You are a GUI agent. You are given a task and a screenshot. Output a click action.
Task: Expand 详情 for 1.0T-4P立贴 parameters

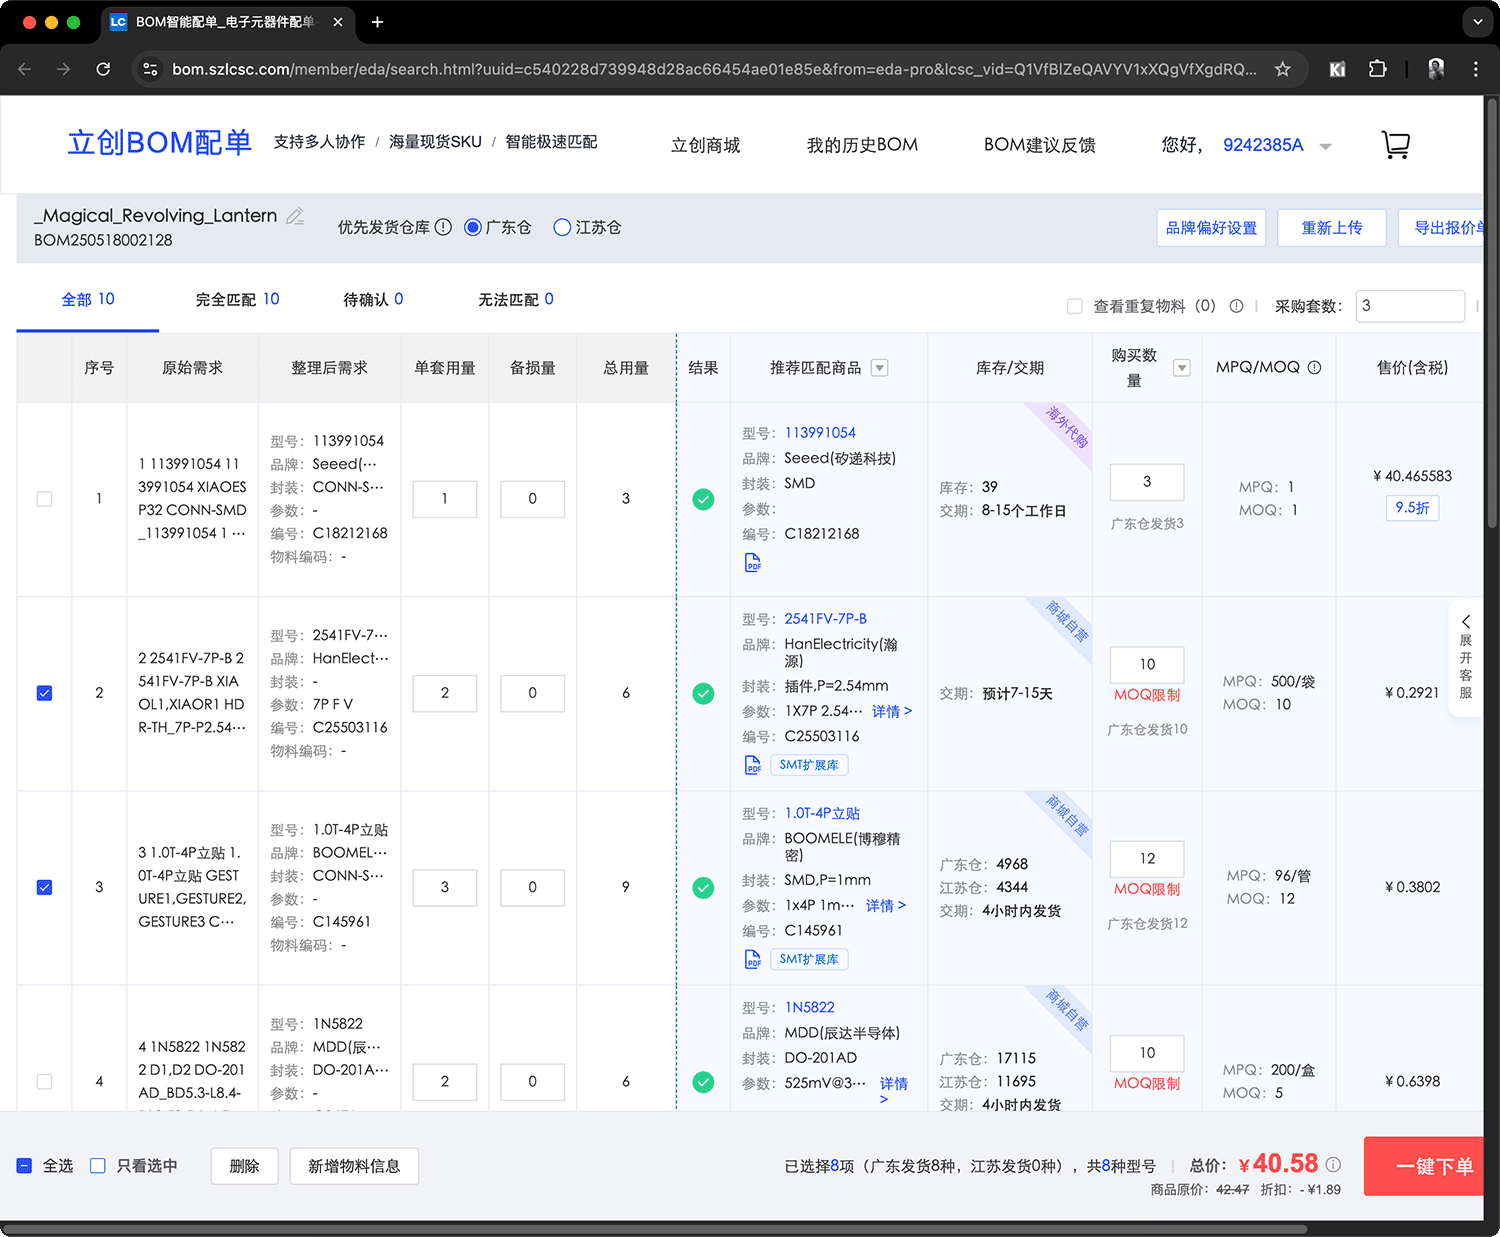[x=886, y=905]
